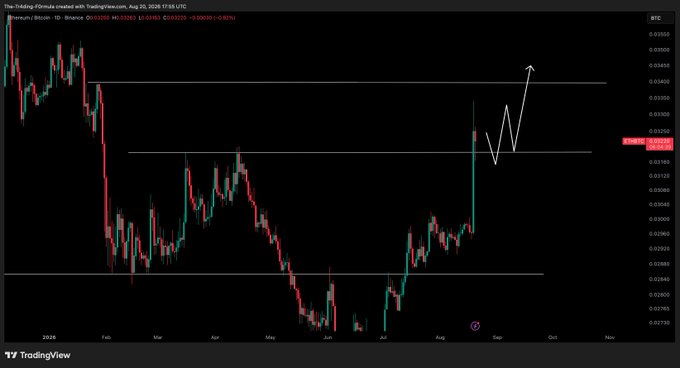680x368 pixels.
Task: Click the Mar label on time axis
Action: (158, 337)
